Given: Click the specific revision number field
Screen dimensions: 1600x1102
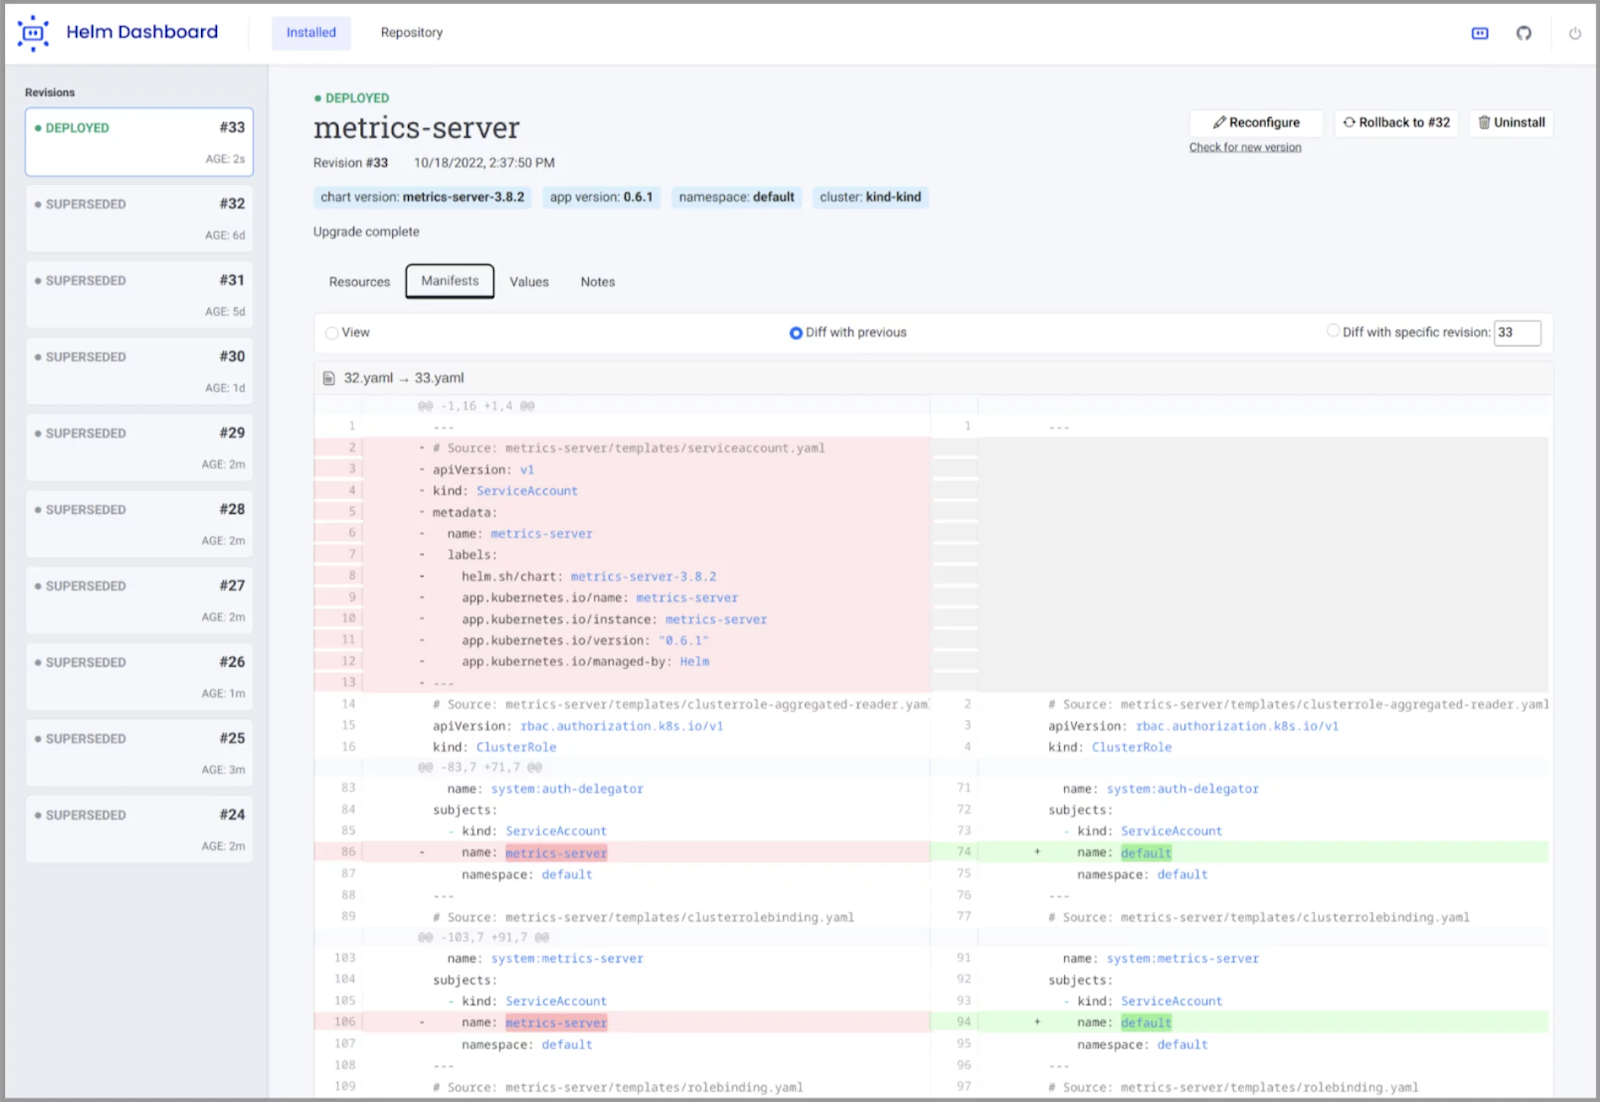Looking at the screenshot, I should pos(1516,333).
